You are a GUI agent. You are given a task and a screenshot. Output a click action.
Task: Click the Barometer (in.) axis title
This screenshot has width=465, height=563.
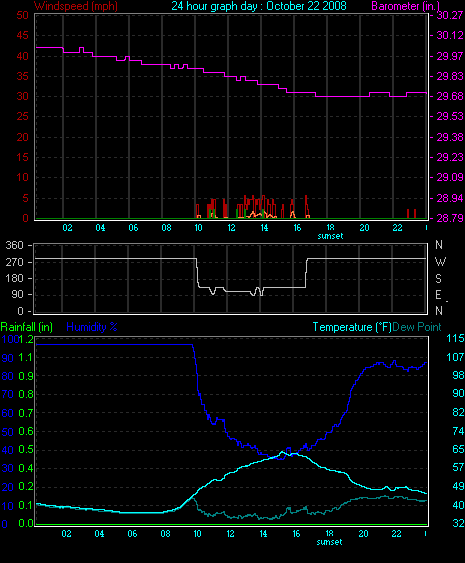coord(405,6)
